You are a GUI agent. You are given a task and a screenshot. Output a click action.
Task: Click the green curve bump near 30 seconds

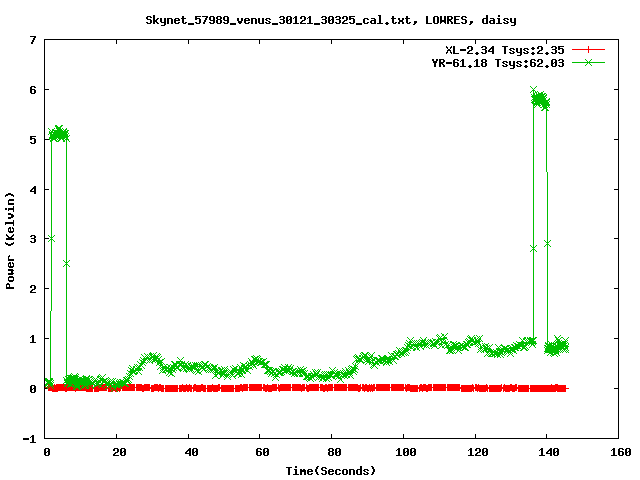click(x=151, y=358)
